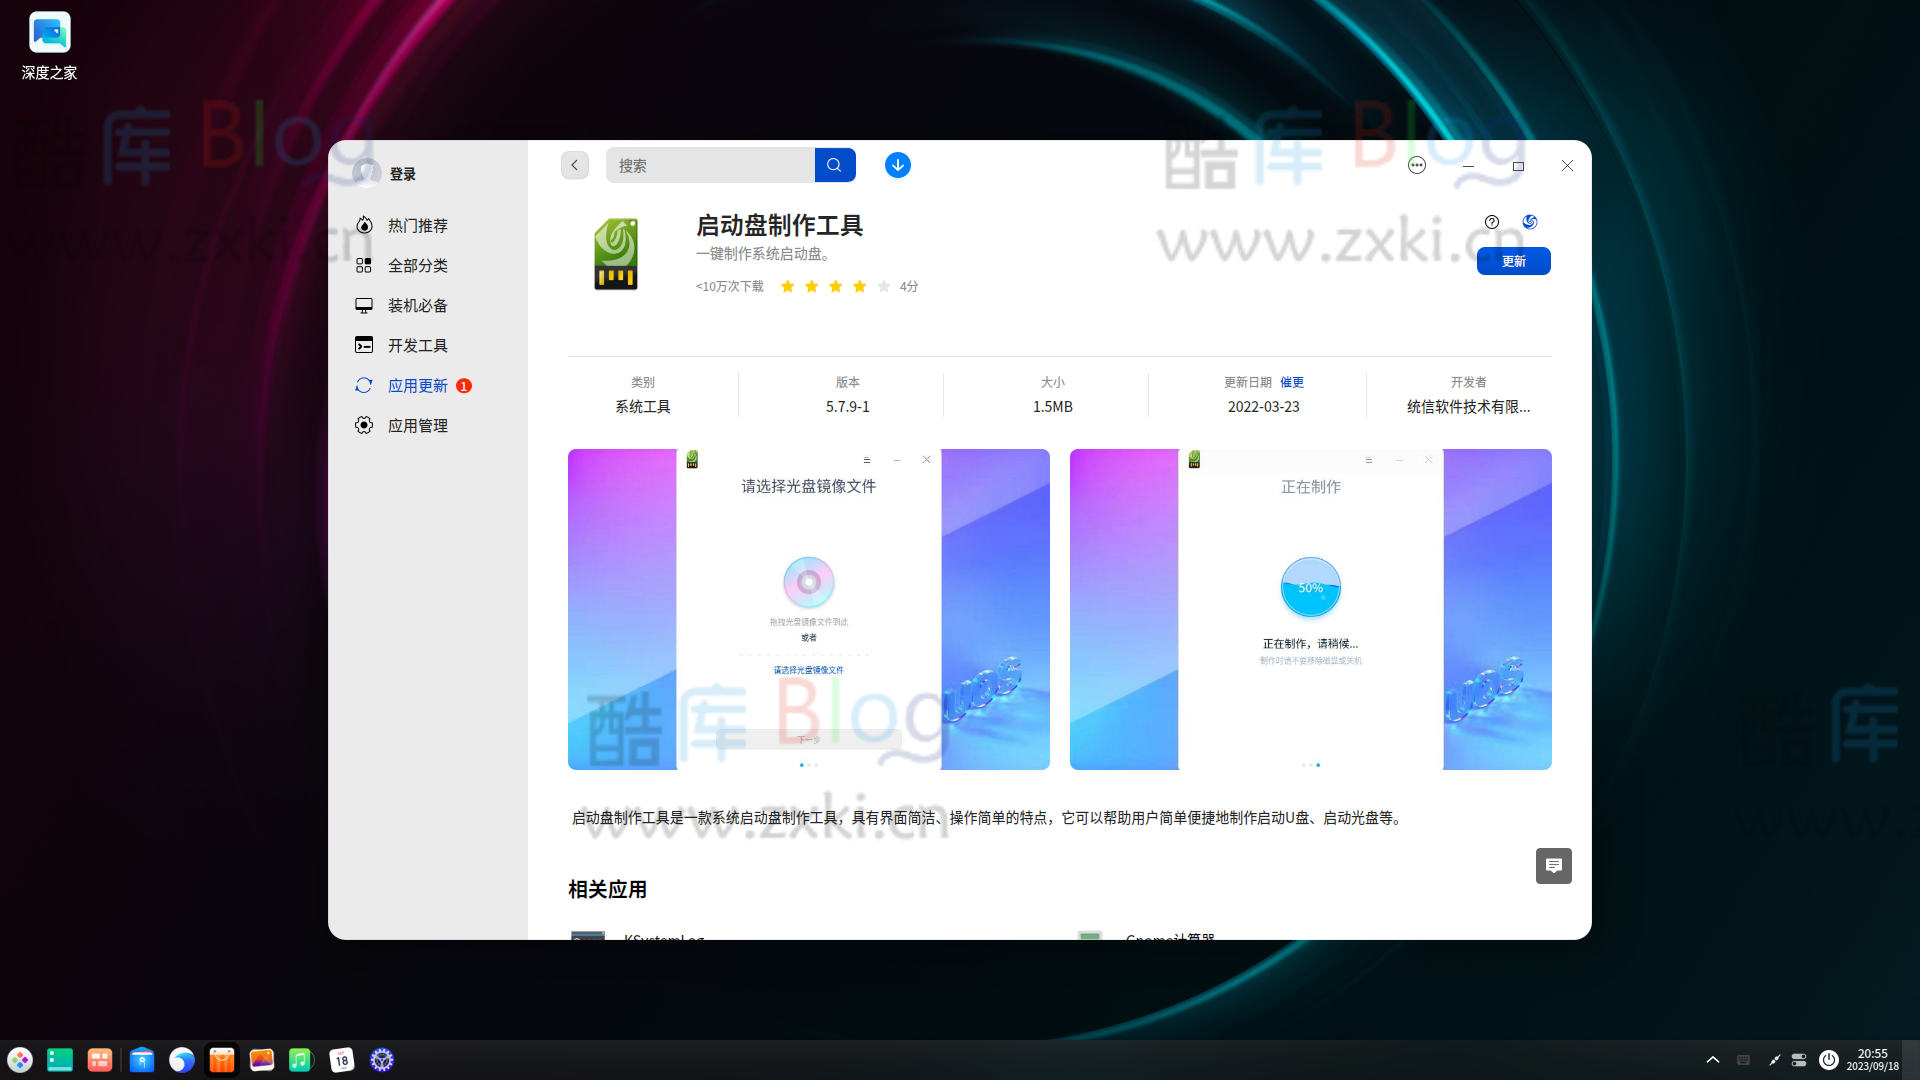Open the store's more options menu
The height and width of the screenshot is (1080, 1920).
[x=1416, y=165]
